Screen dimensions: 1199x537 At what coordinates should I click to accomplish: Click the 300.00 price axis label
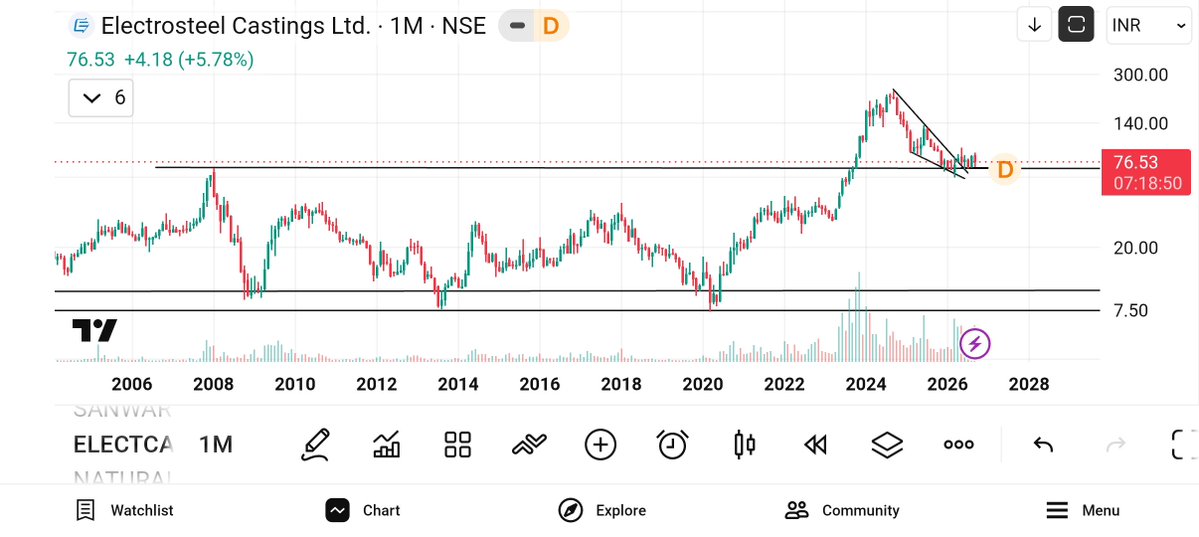point(1140,75)
